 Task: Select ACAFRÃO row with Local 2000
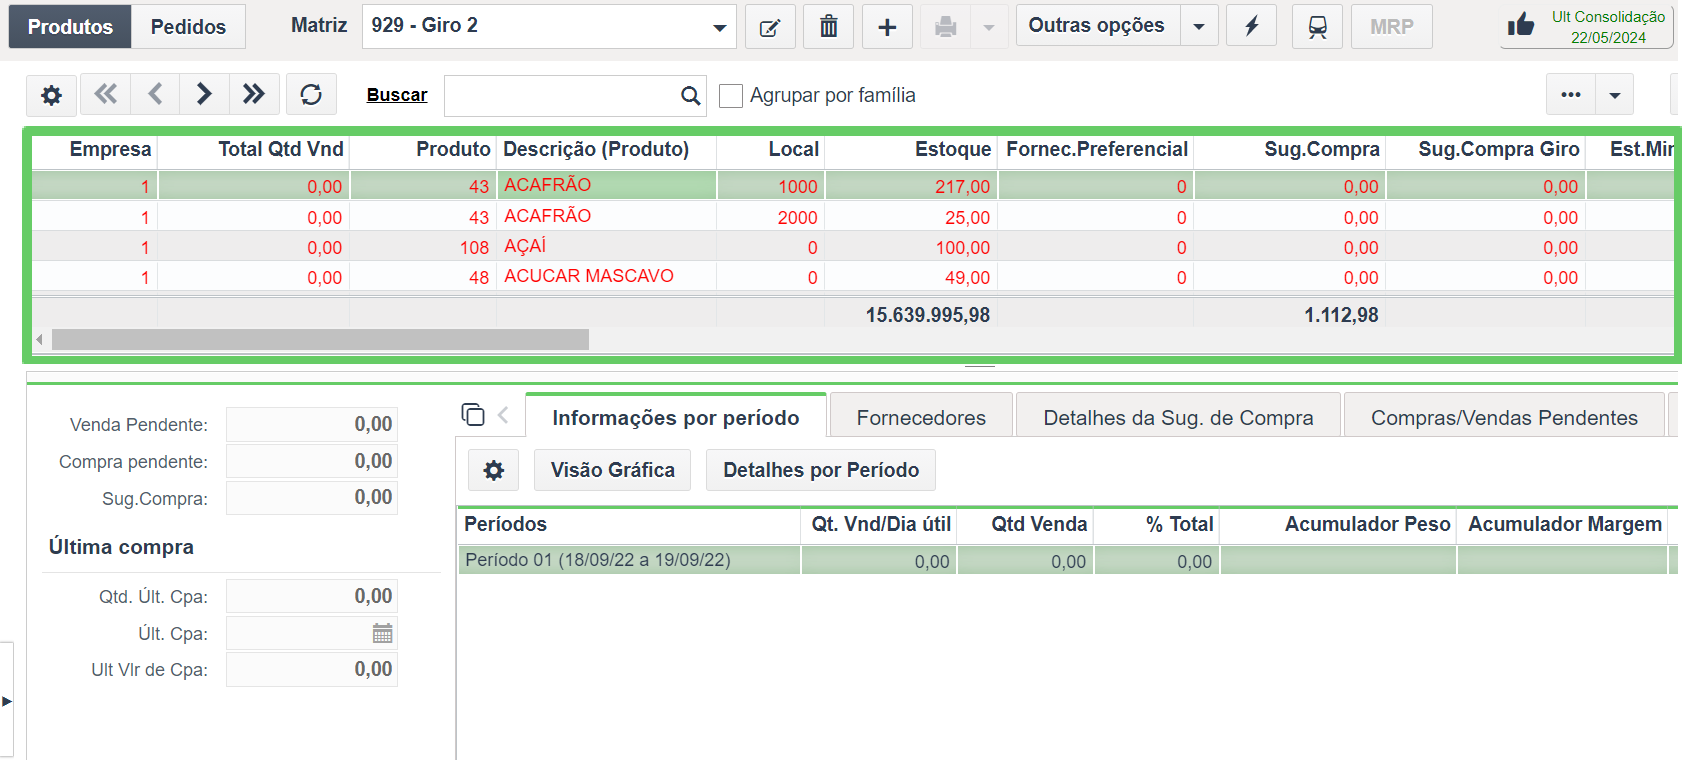tap(852, 217)
